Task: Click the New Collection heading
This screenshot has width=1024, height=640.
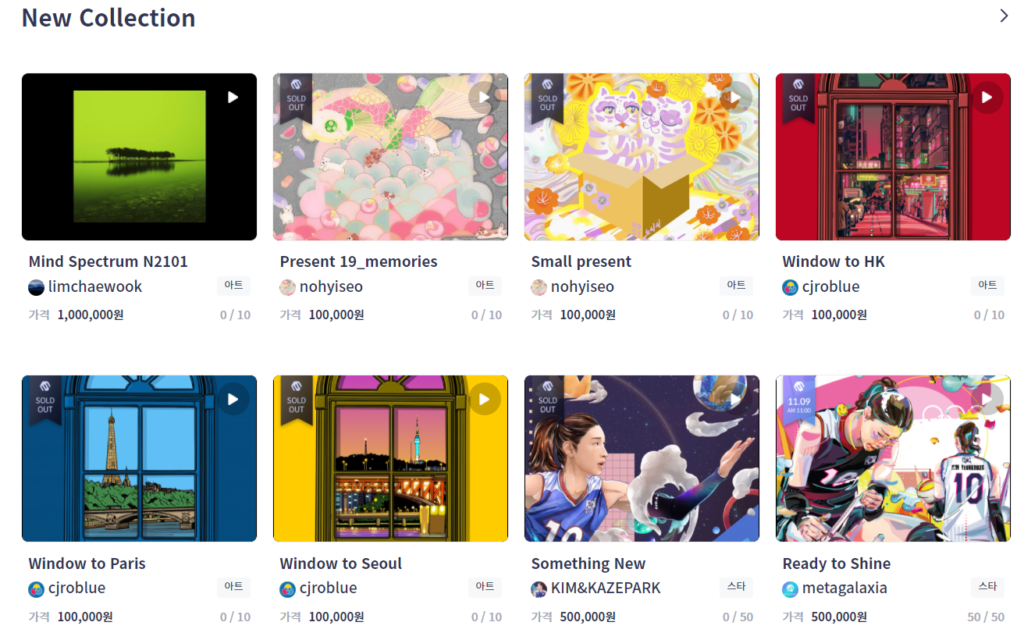Action: [x=108, y=18]
